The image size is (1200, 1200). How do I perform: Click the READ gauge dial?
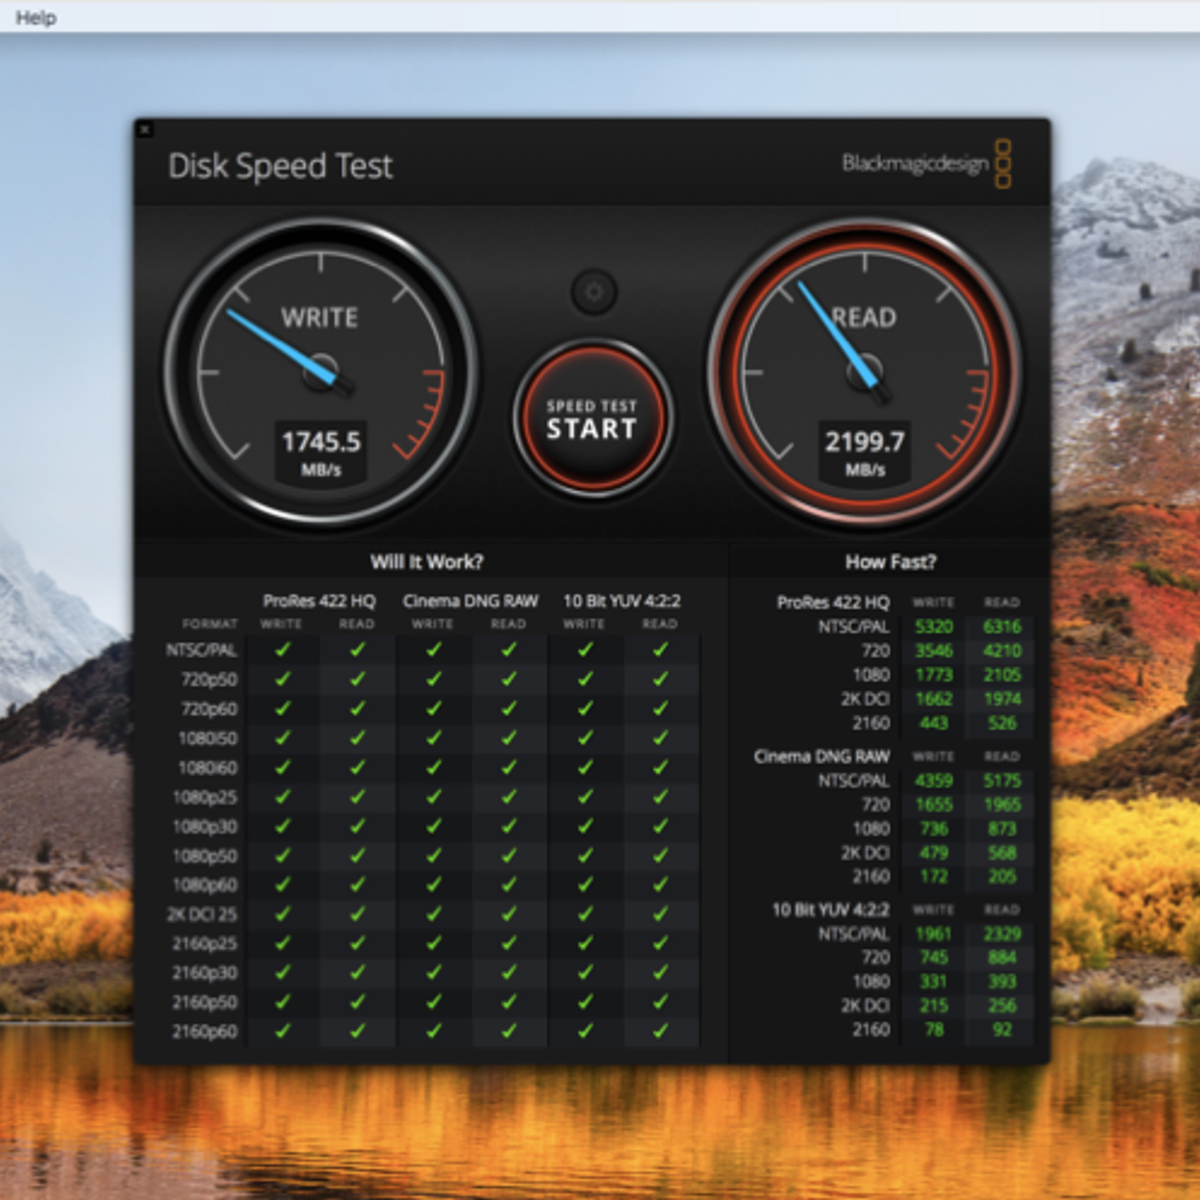click(x=864, y=372)
